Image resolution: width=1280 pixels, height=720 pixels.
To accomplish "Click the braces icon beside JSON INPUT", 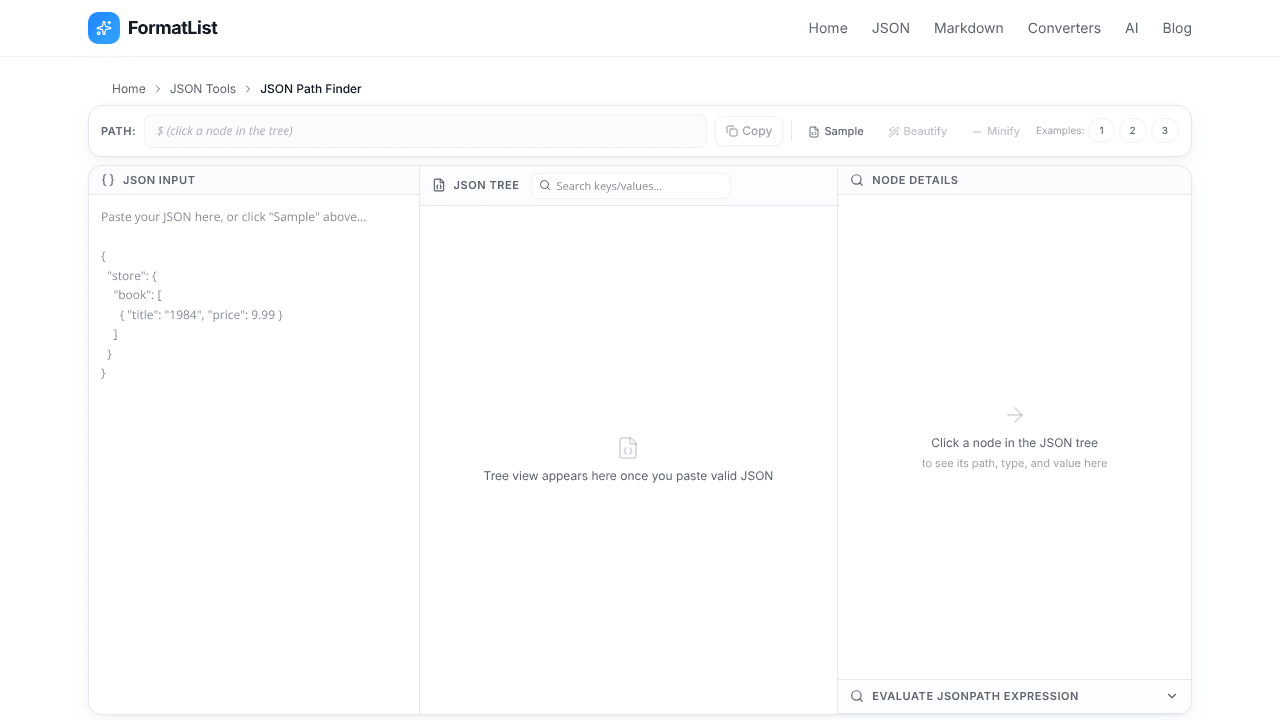I will pyautogui.click(x=108, y=180).
